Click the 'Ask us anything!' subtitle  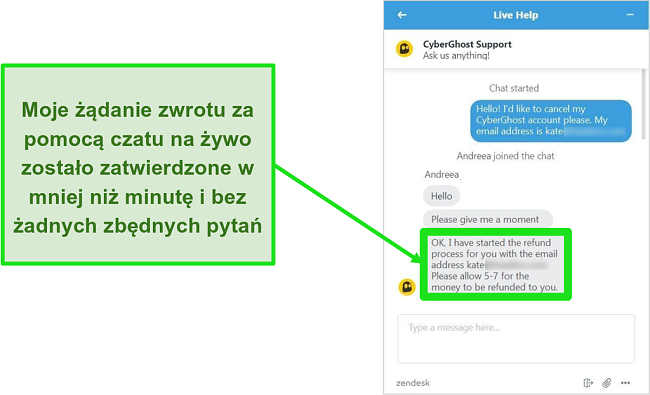(456, 56)
